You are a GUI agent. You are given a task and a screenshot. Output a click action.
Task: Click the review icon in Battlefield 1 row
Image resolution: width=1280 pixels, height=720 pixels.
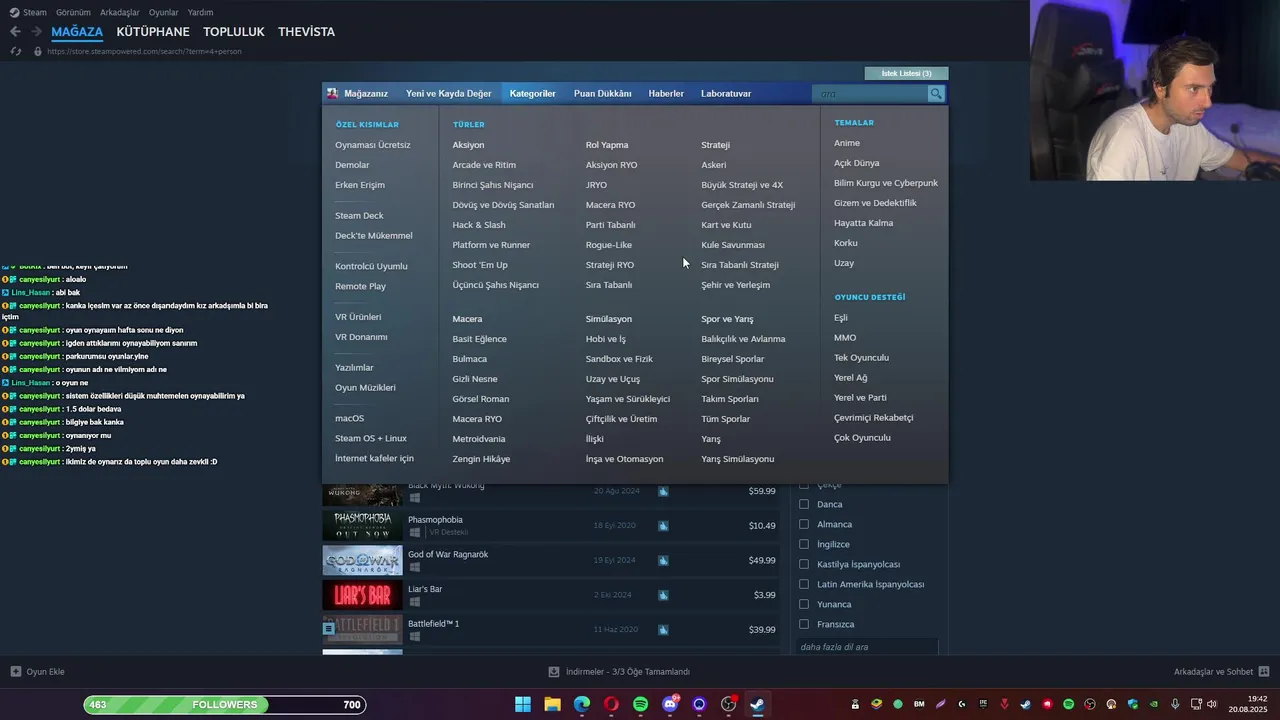pyautogui.click(x=663, y=629)
